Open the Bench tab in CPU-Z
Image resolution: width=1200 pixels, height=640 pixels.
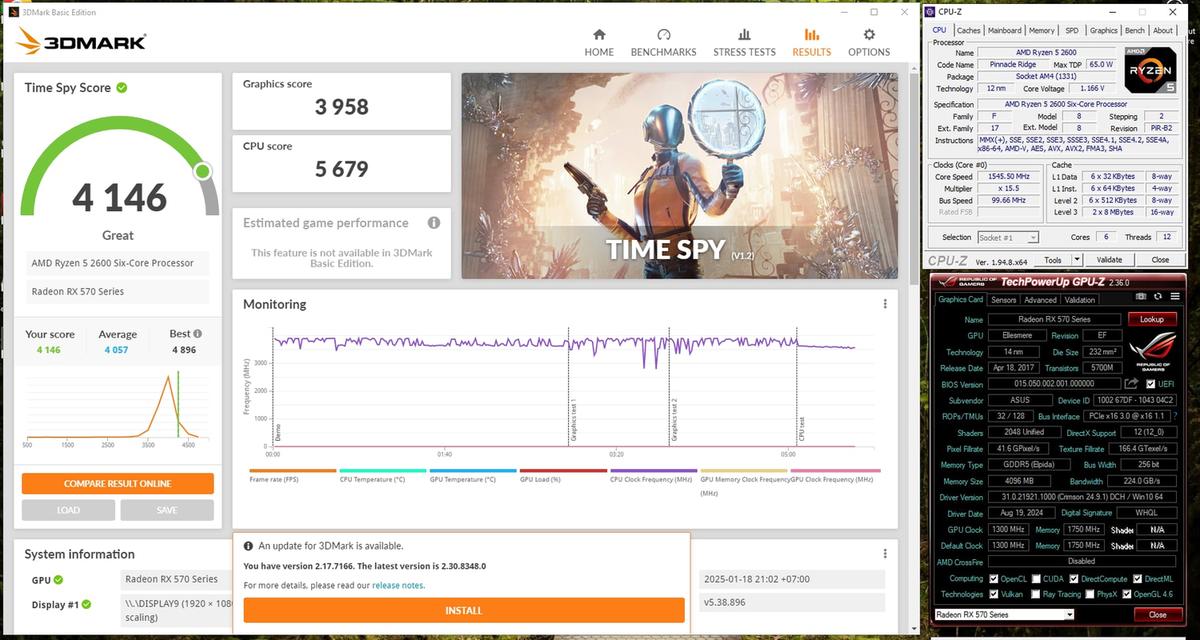(1135, 30)
